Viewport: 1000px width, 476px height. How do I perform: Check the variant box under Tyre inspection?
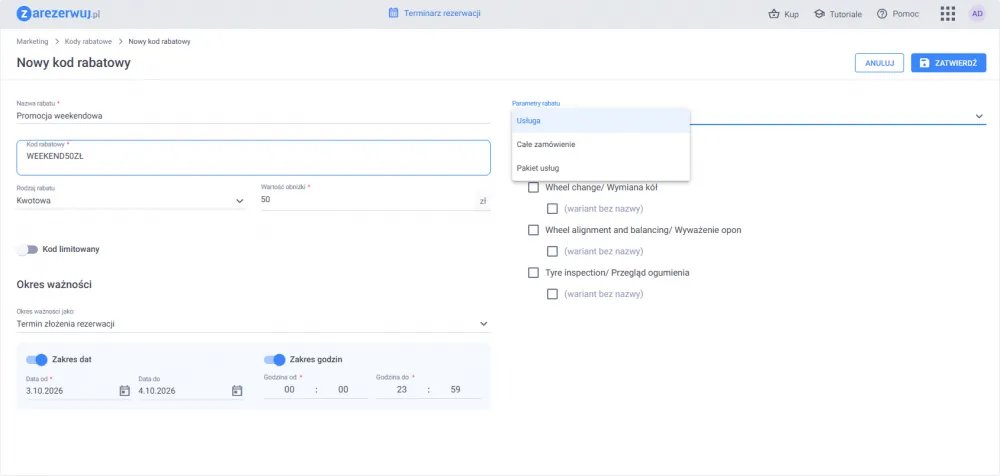coord(552,294)
